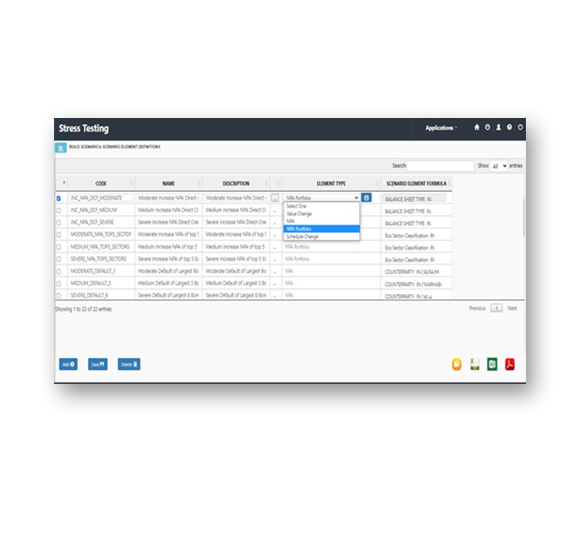Open the Show entries dropdown
Image resolution: width=579 pixels, height=535 pixels.
(499, 166)
